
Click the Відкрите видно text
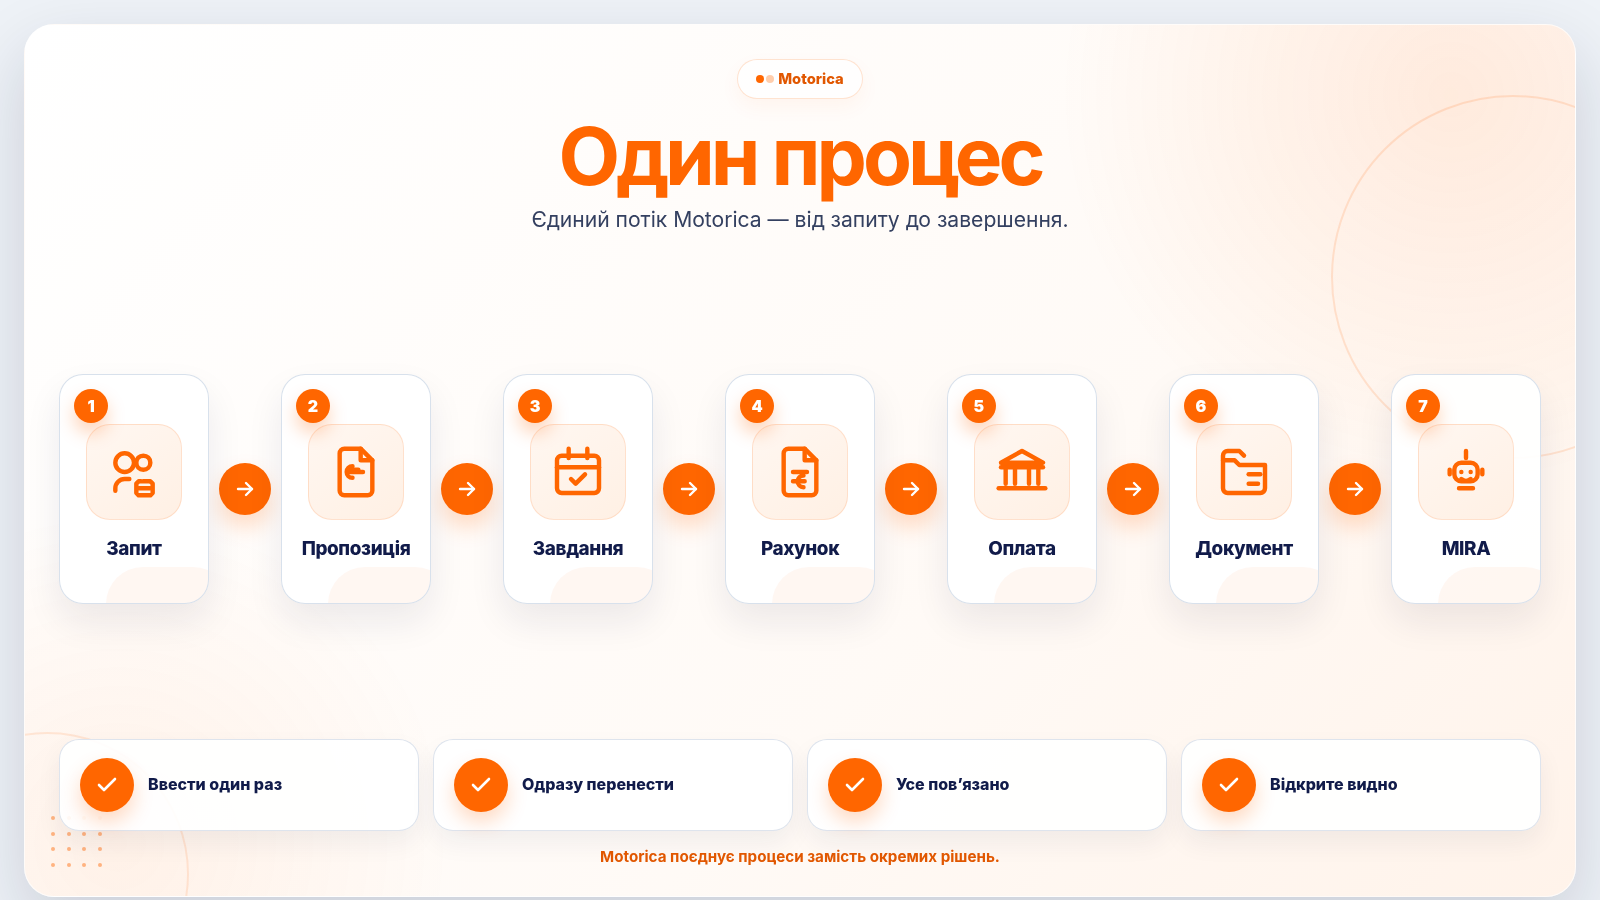tap(1334, 785)
